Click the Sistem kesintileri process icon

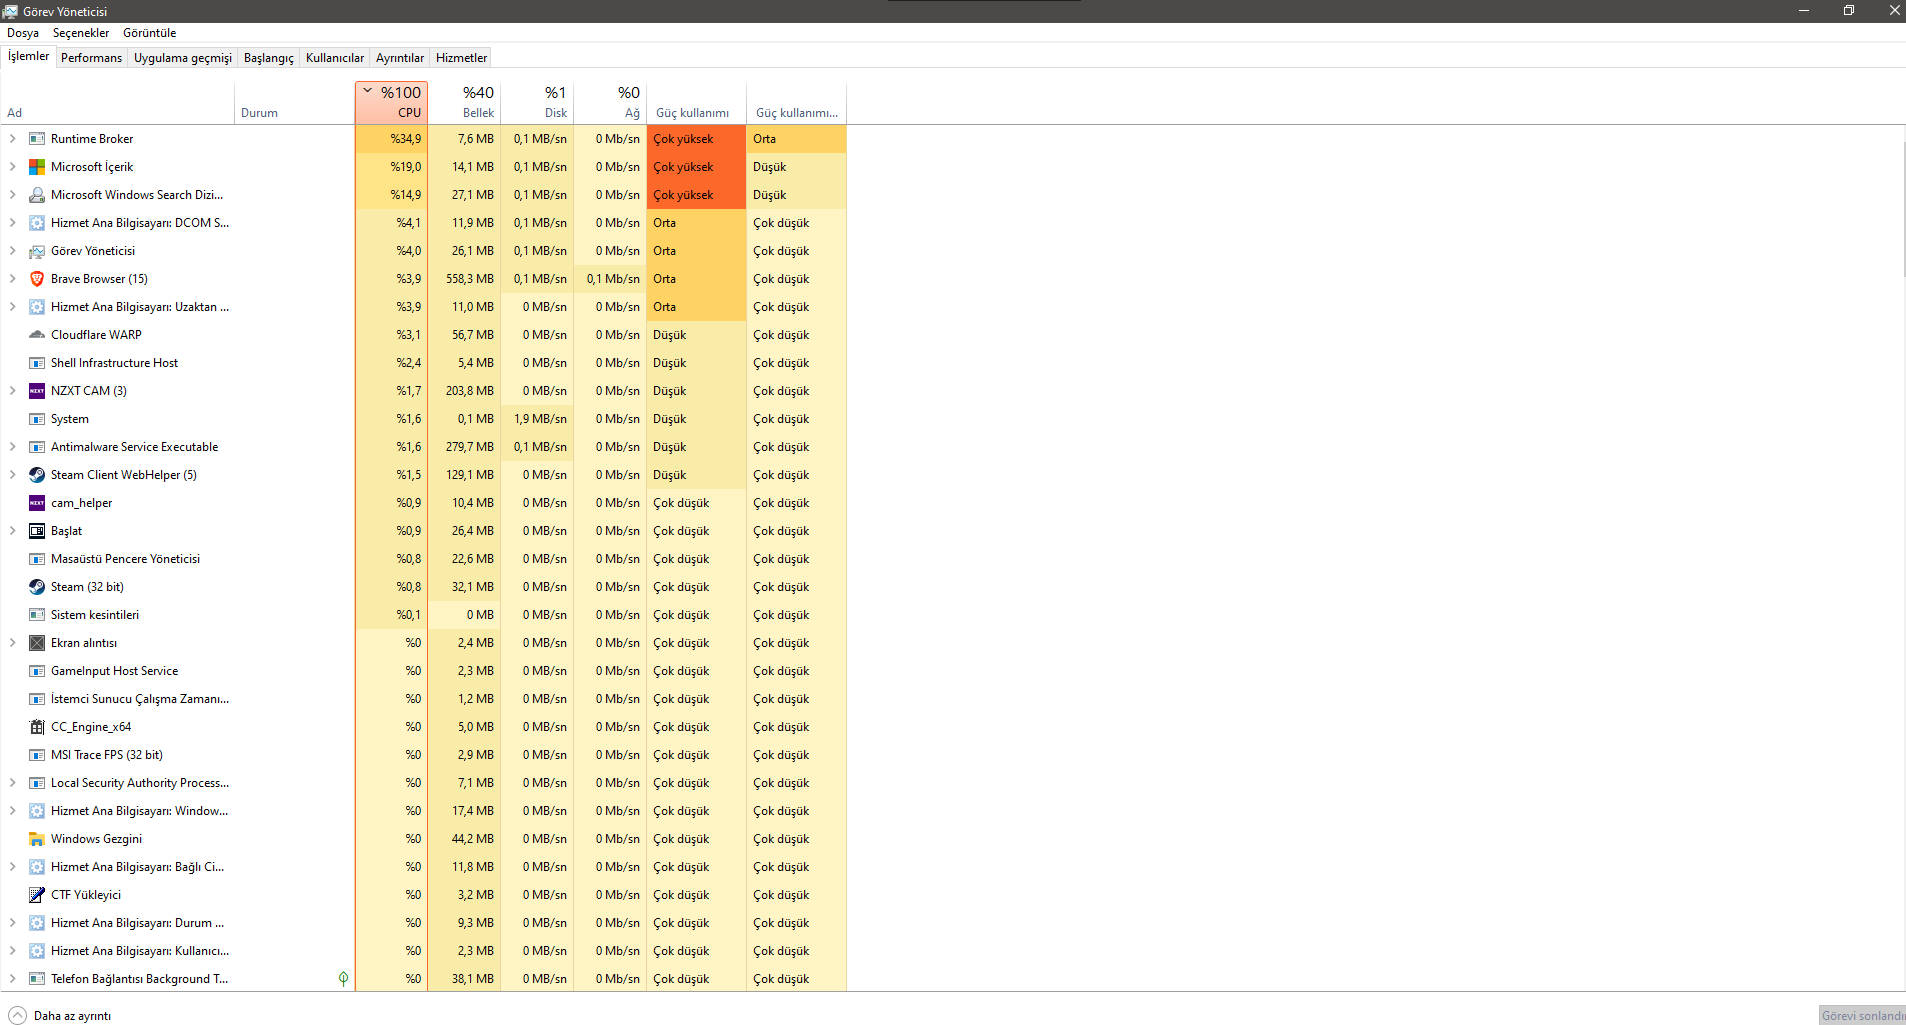click(37, 615)
